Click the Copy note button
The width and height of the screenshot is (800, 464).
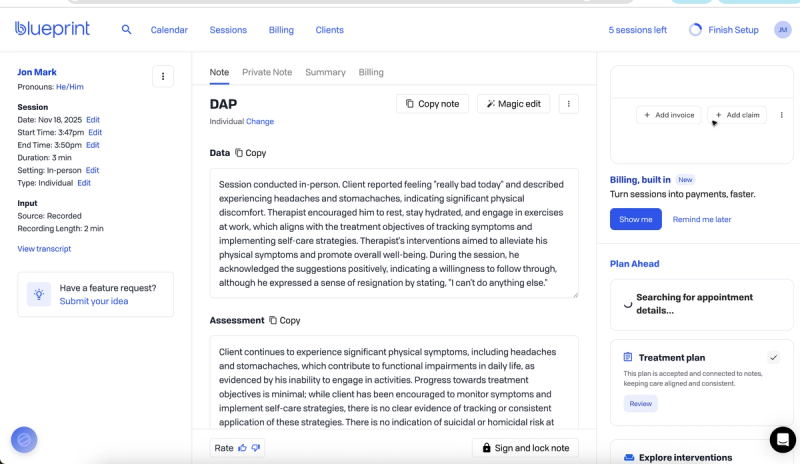(x=432, y=104)
